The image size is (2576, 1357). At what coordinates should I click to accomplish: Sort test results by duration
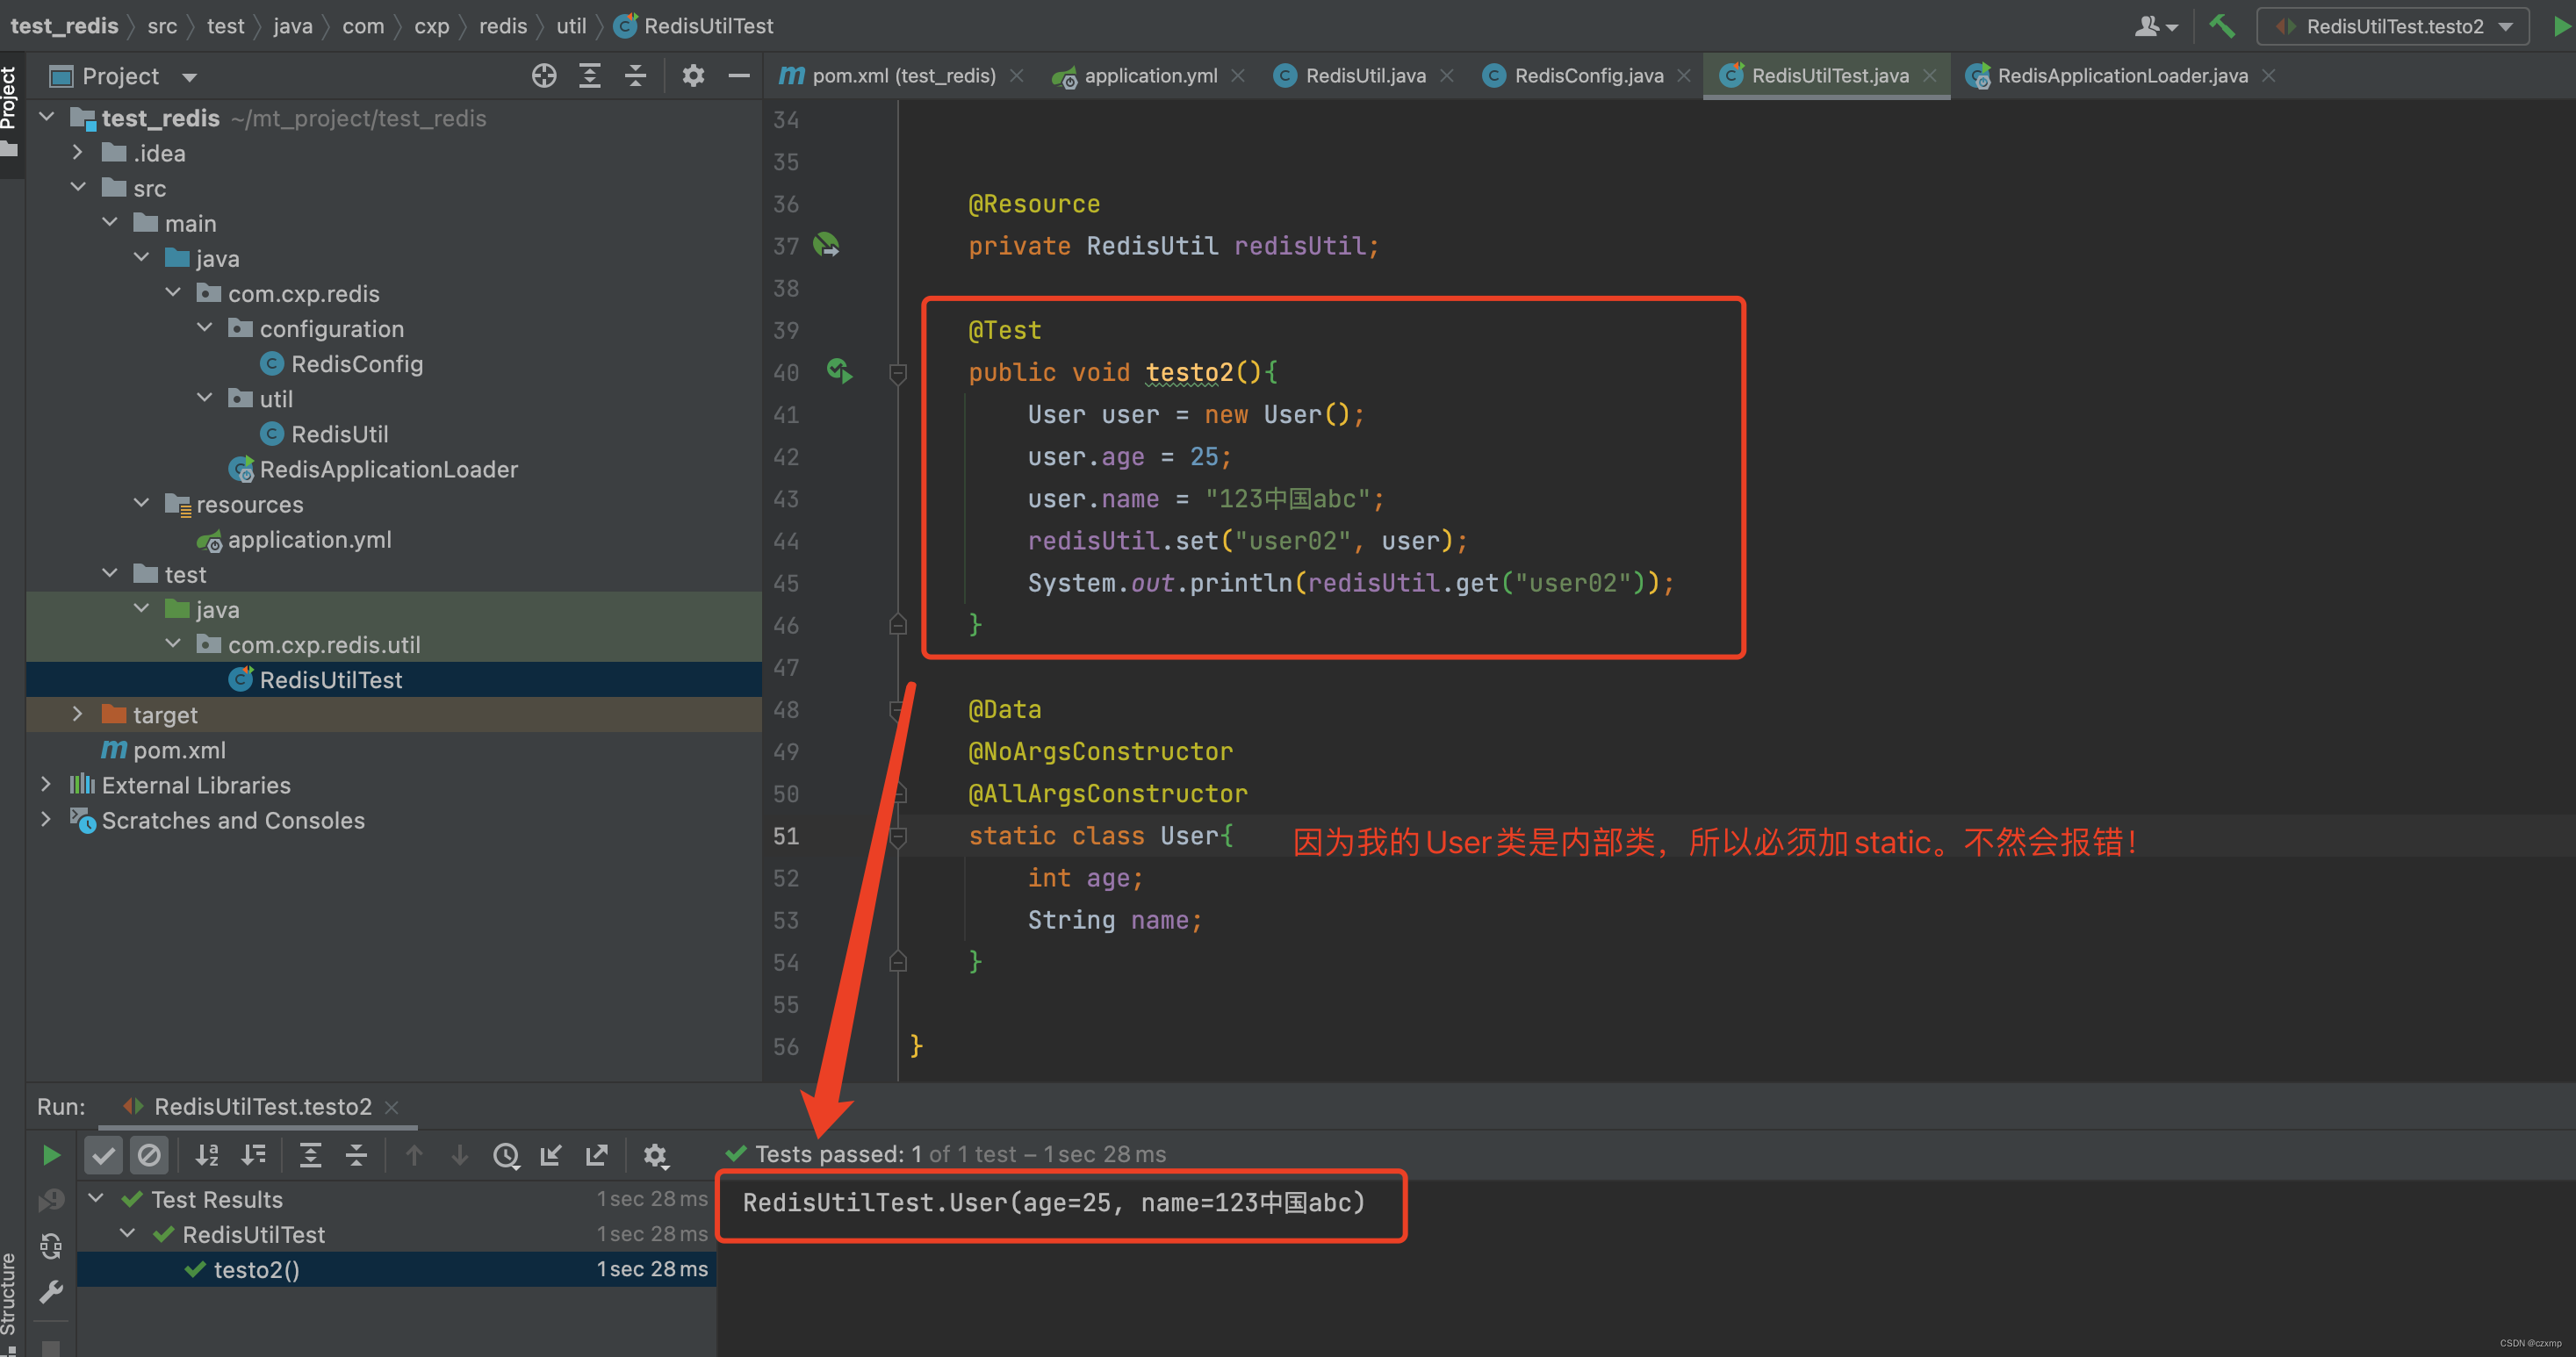254,1156
